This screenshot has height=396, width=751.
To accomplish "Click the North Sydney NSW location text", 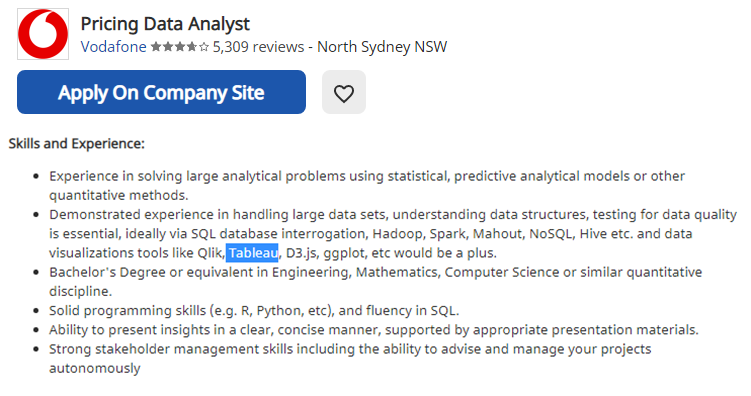I will coord(382,47).
